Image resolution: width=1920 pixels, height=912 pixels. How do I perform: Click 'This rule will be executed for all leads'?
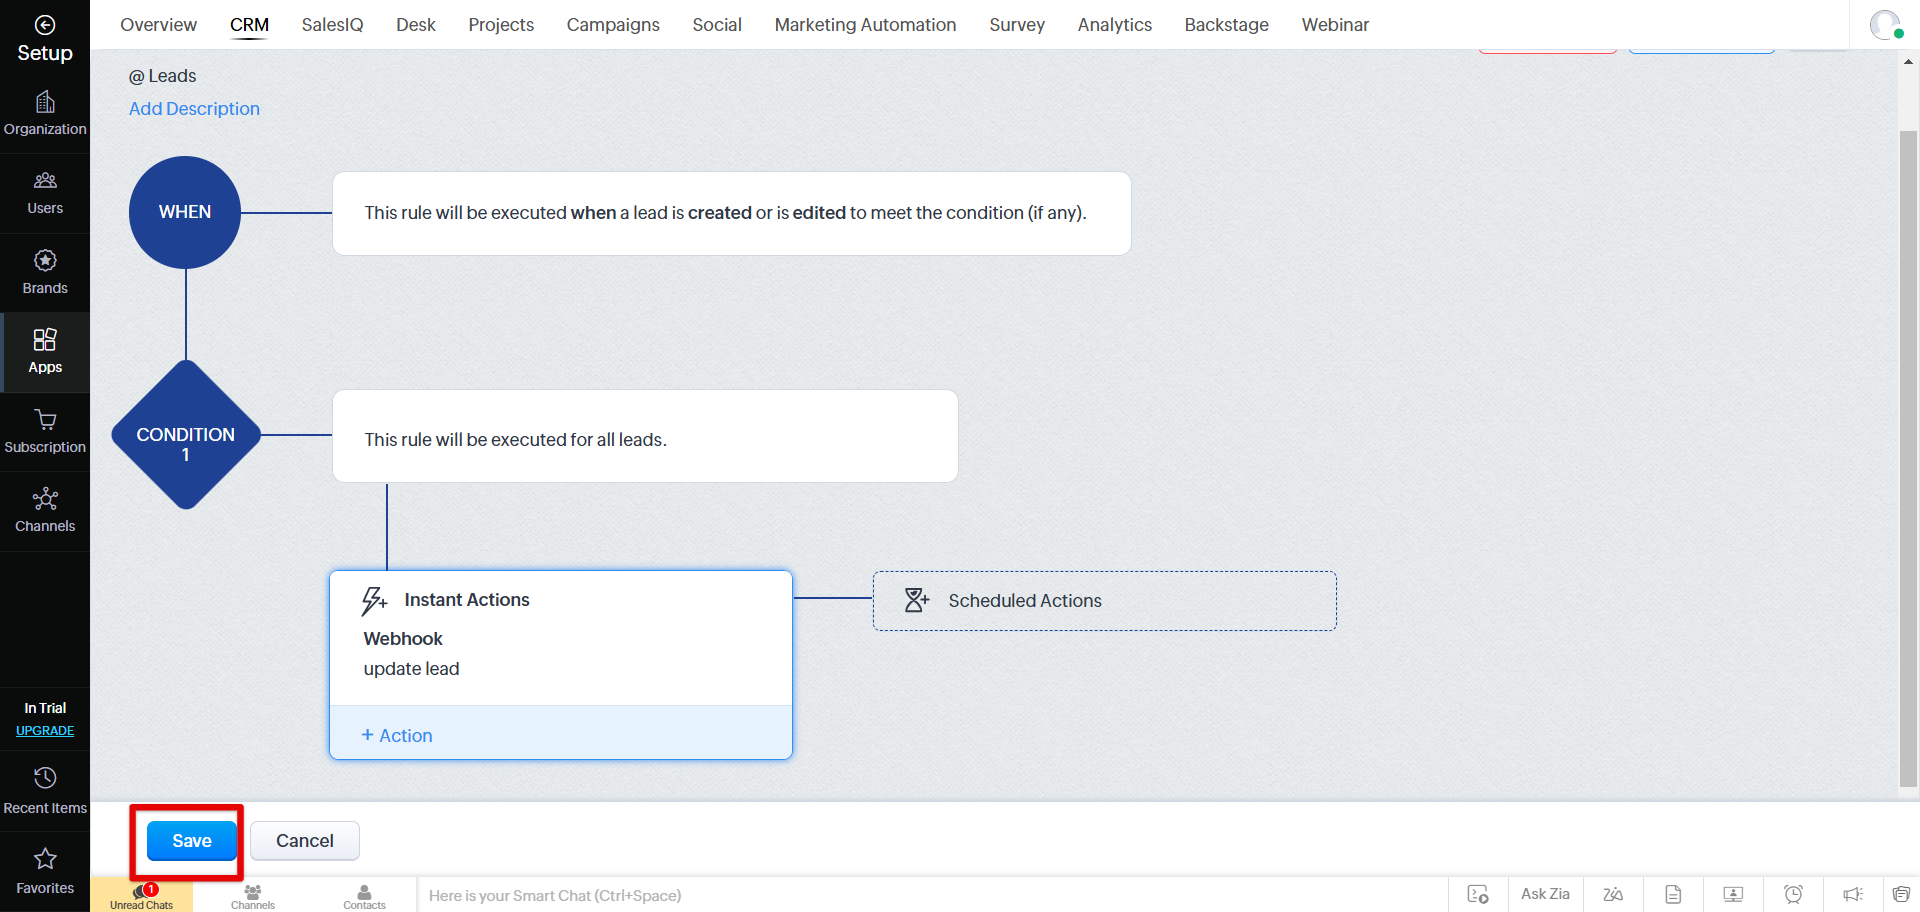(515, 440)
